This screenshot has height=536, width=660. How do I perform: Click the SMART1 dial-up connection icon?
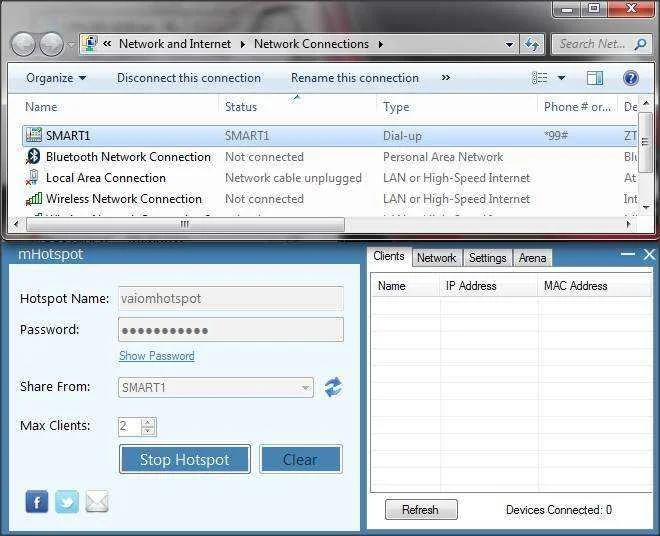(x=34, y=135)
